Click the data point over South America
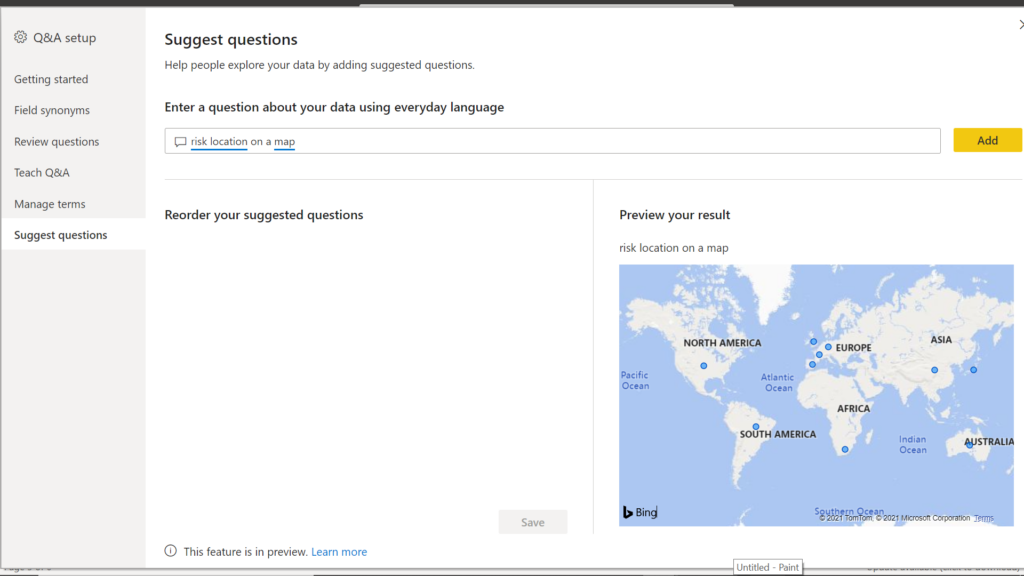The height and width of the screenshot is (576, 1024). pyautogui.click(x=755, y=425)
